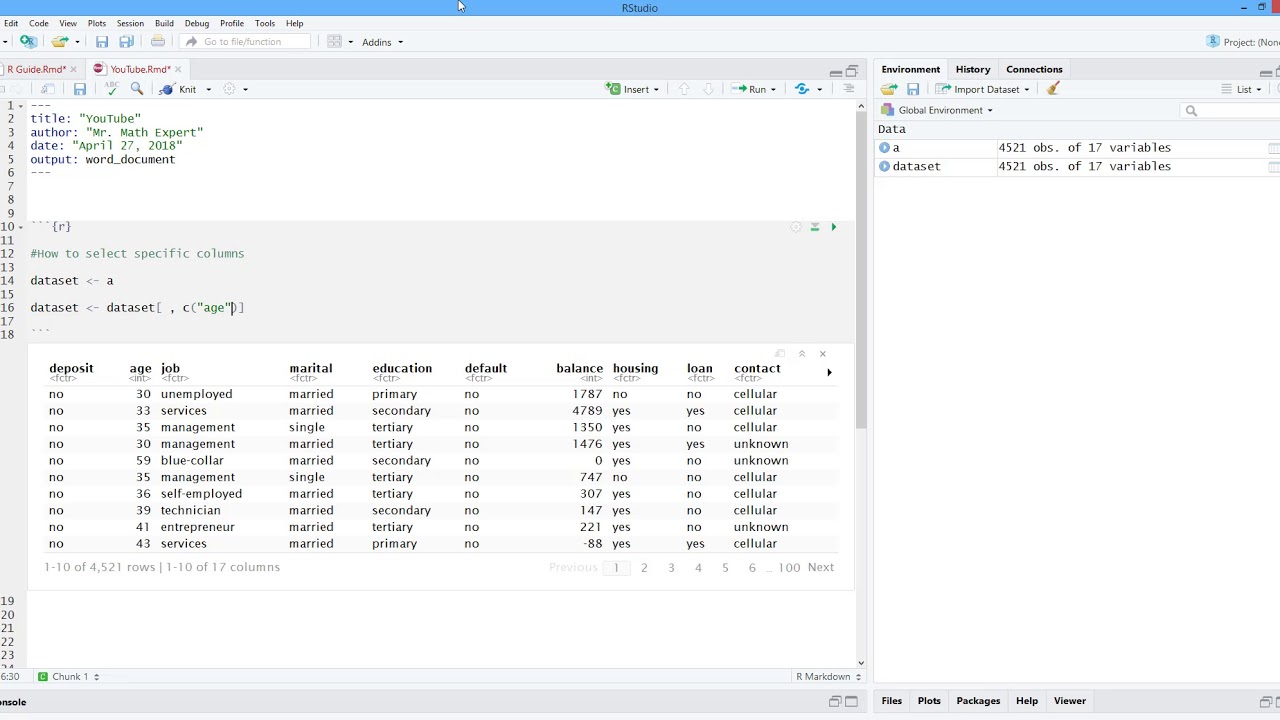Open chunk options gear icon
1280x720 pixels.
[x=796, y=227]
